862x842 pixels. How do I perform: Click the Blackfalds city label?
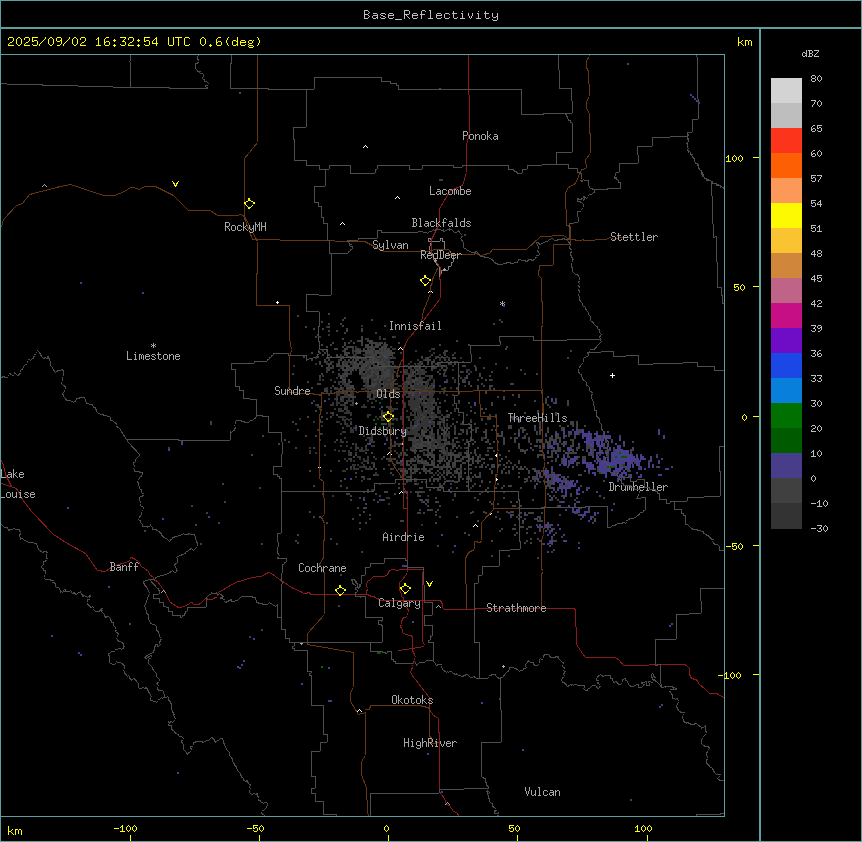coord(441,223)
